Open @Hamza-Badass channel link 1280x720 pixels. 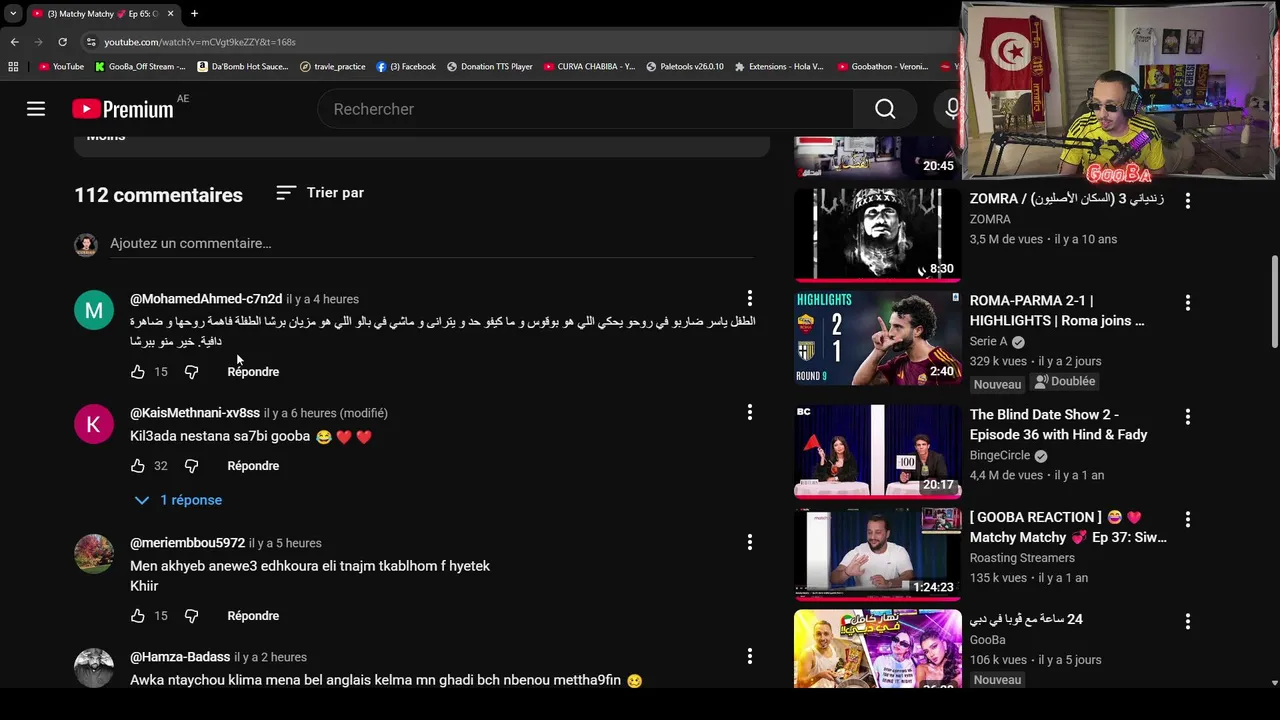pyautogui.click(x=180, y=657)
